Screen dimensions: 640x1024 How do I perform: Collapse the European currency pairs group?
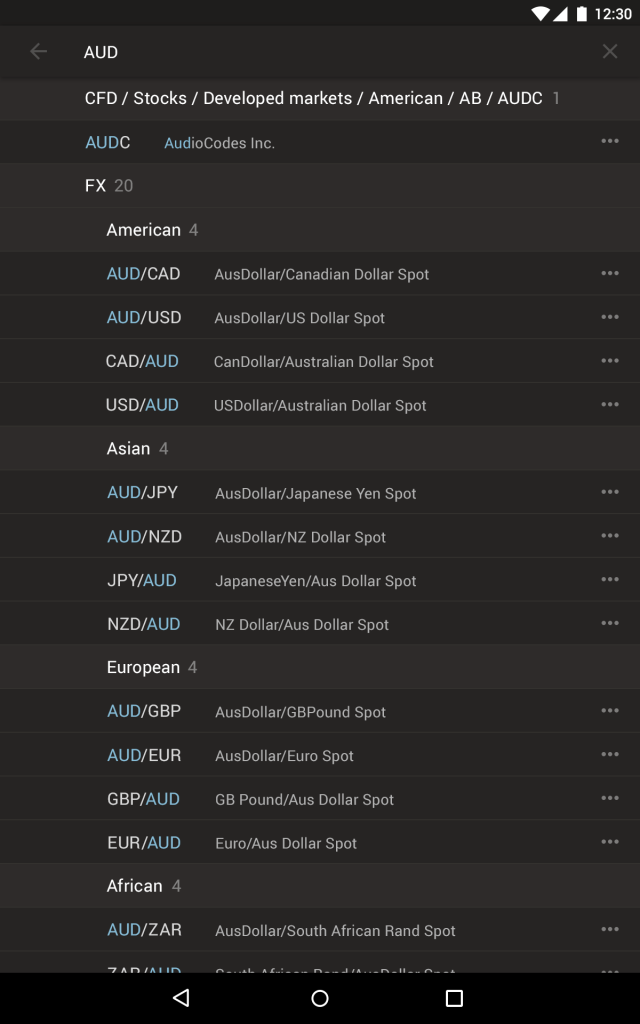click(144, 667)
